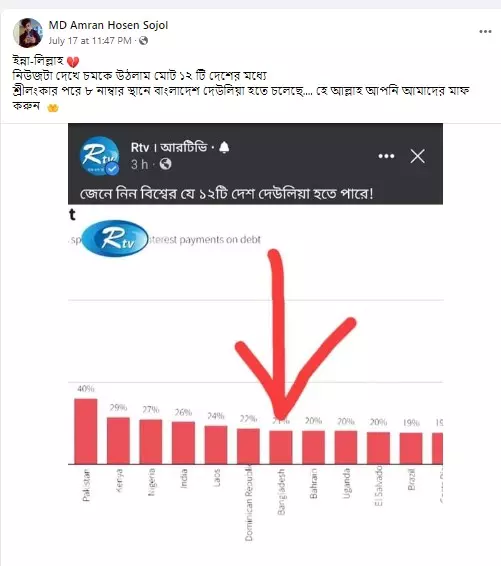Click globe icon next to 3 h
Image resolution: width=501 pixels, height=566 pixels.
coord(166,164)
